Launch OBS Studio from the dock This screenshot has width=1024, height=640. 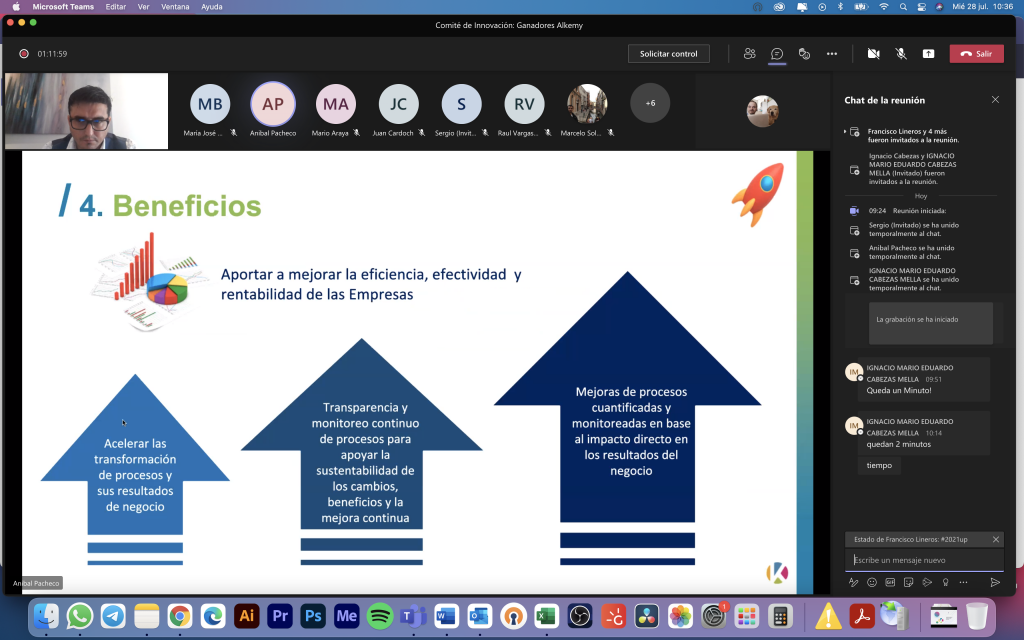click(x=579, y=615)
